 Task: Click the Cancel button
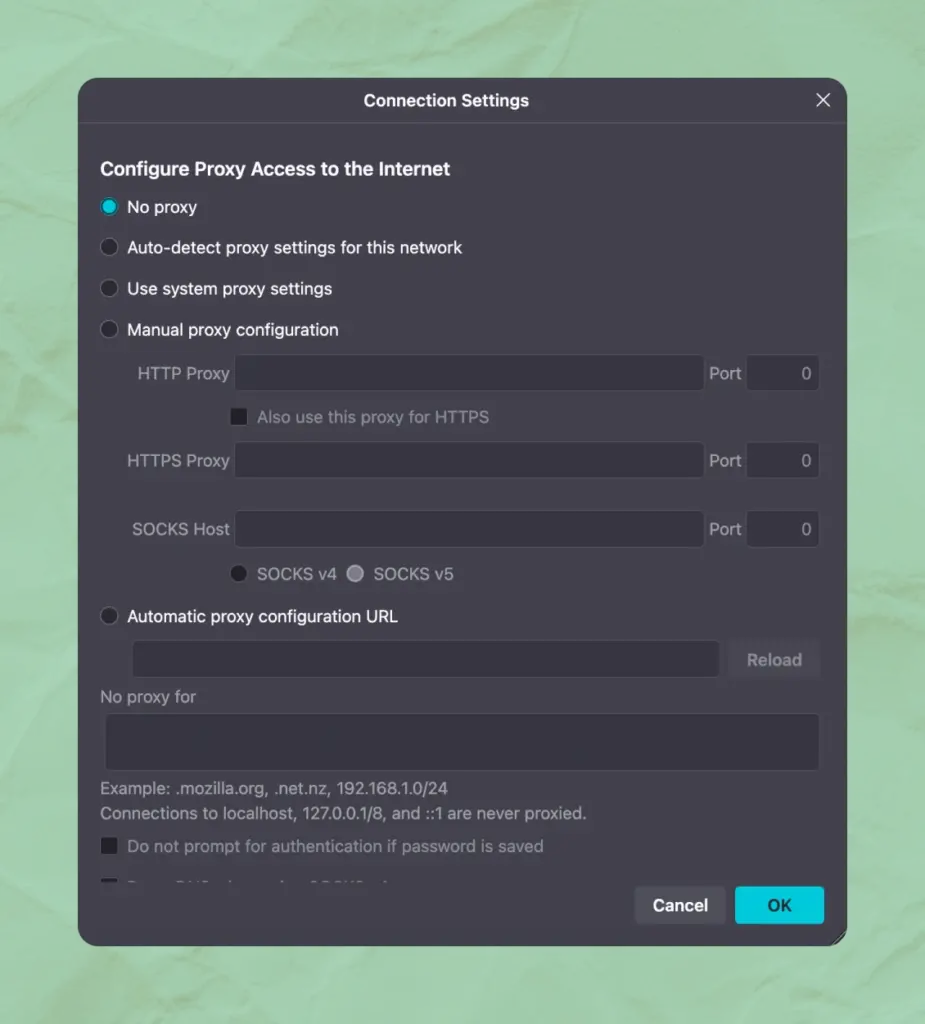[x=680, y=905]
